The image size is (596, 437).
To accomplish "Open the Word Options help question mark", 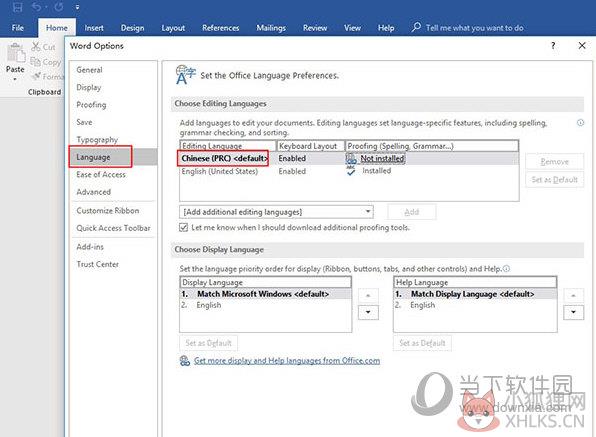I will pyautogui.click(x=553, y=46).
